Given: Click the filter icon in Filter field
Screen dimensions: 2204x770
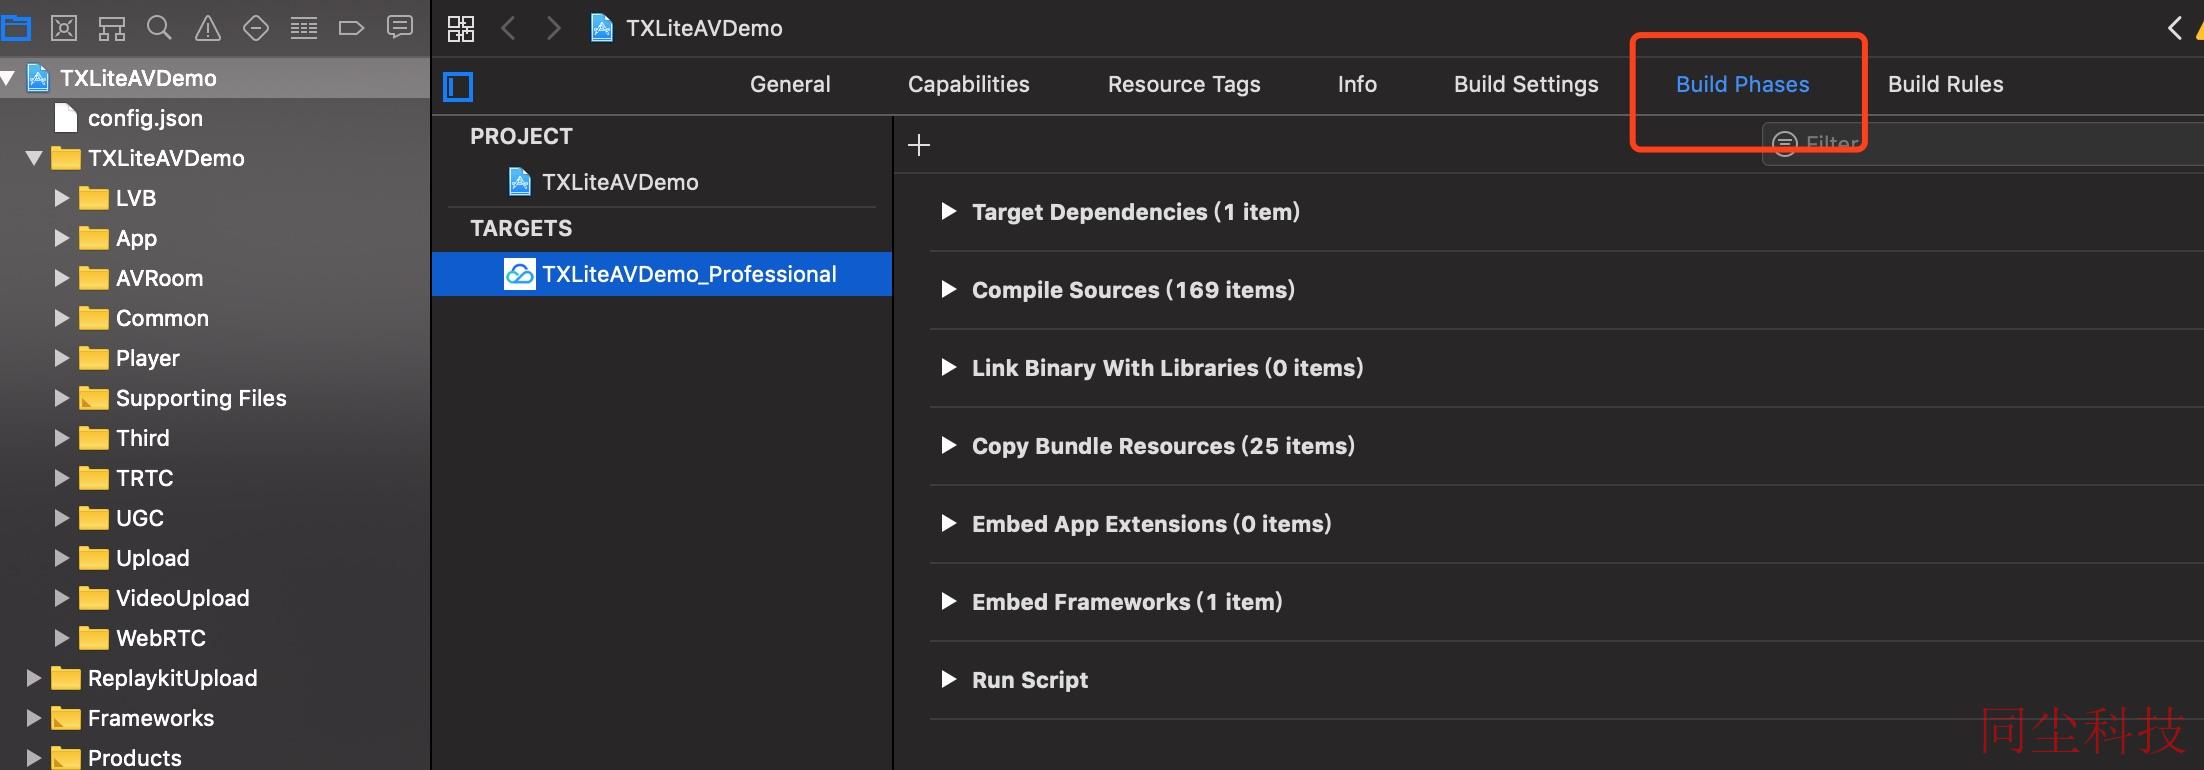Looking at the screenshot, I should coord(1785,144).
